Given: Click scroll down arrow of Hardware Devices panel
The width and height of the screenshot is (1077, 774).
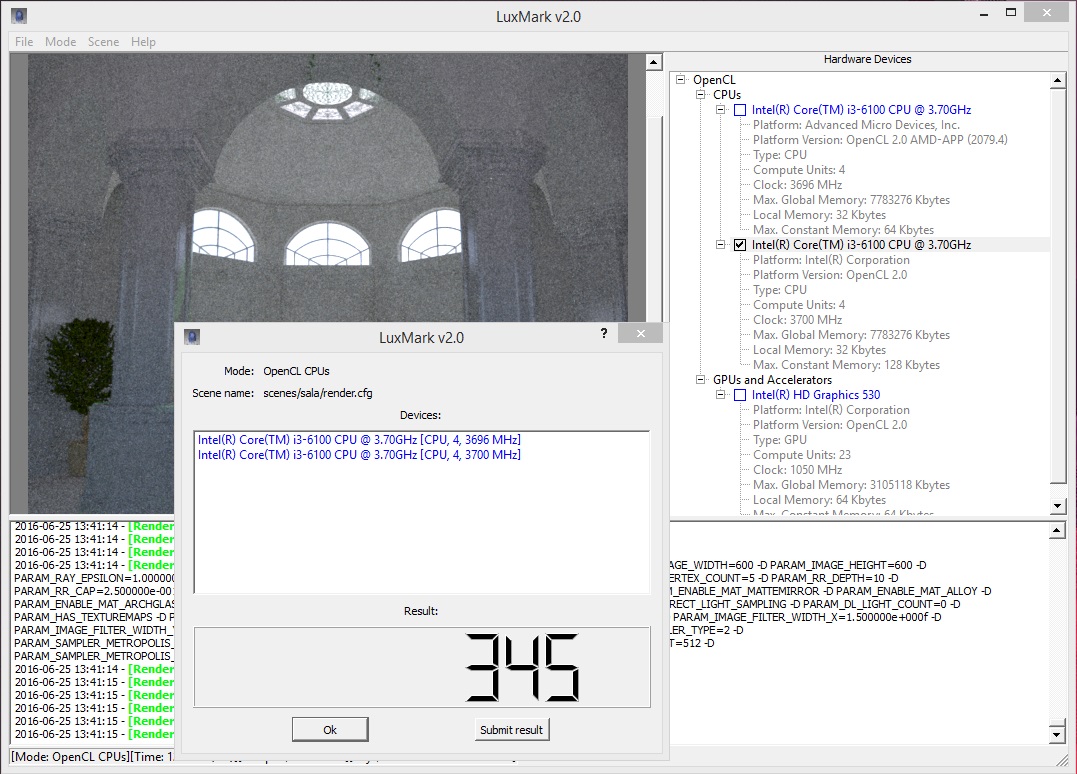Looking at the screenshot, I should point(1058,506).
